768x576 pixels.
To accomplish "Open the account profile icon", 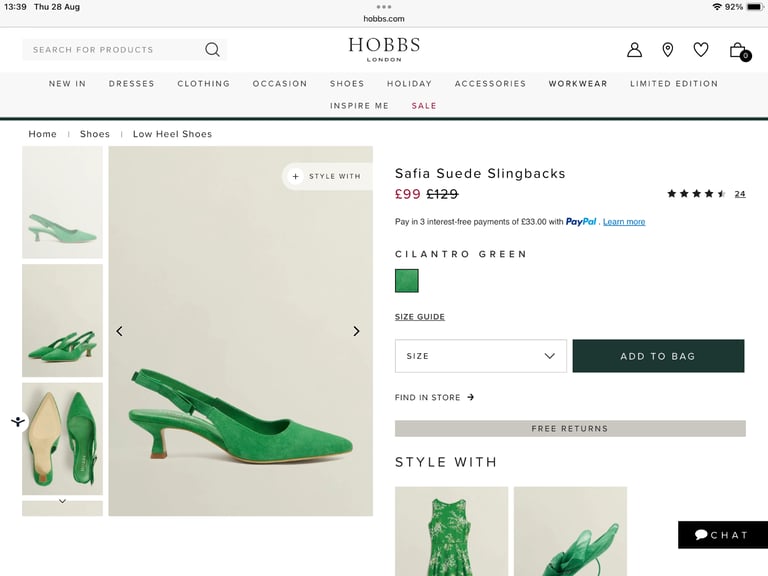I will click(x=634, y=49).
